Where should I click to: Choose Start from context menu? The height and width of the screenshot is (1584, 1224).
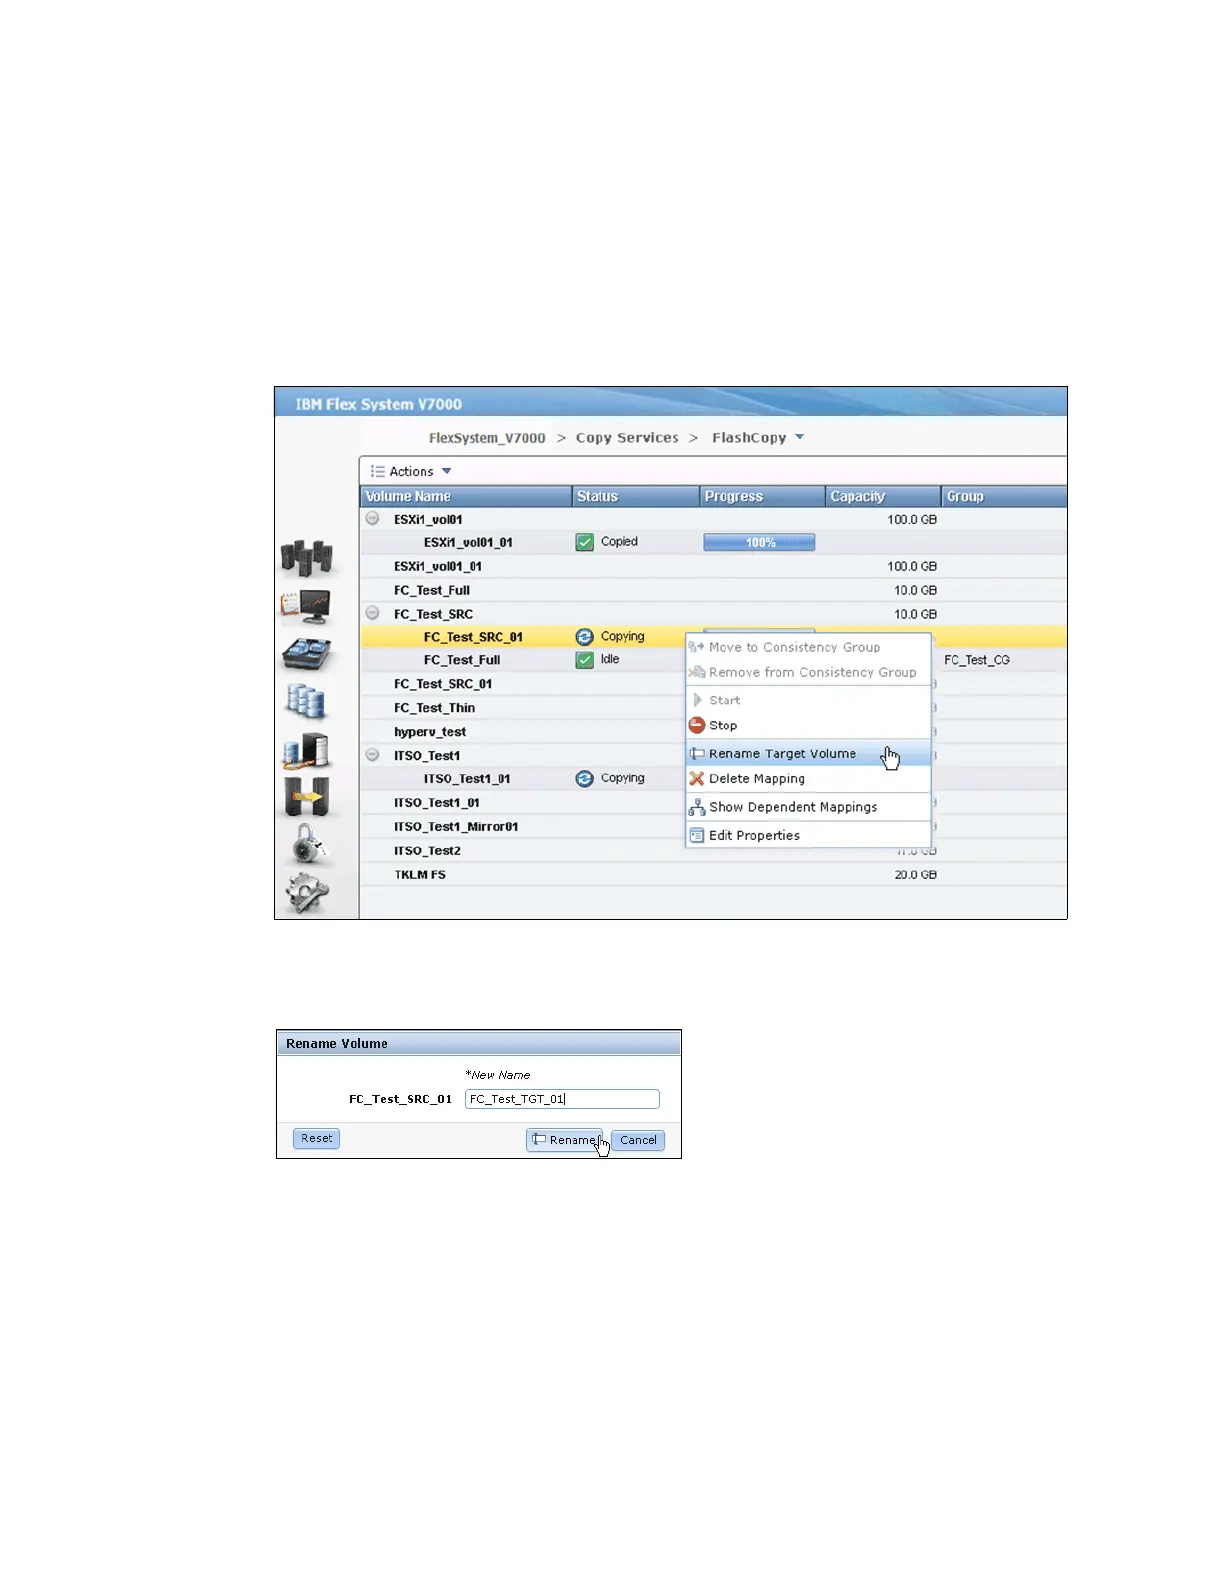(808, 701)
